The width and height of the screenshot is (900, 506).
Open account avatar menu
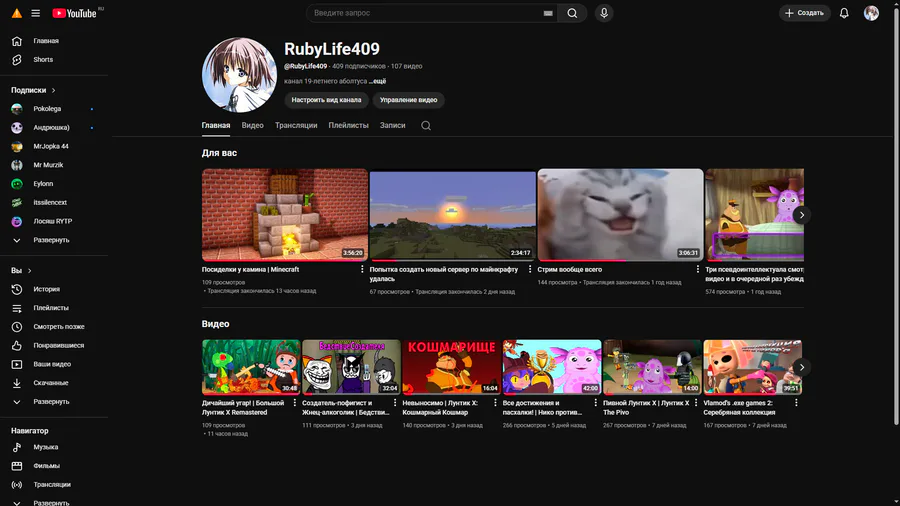[871, 13]
